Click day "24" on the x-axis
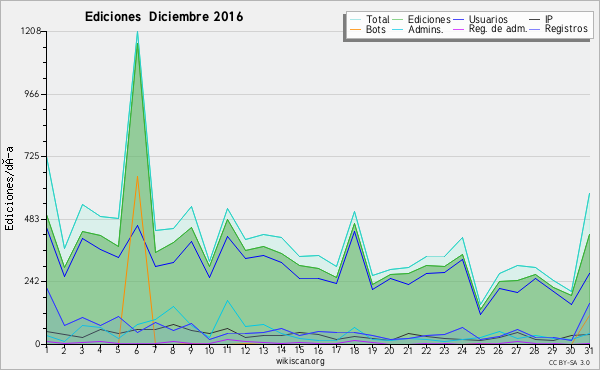Viewport: 600px width, 370px height. point(462,350)
